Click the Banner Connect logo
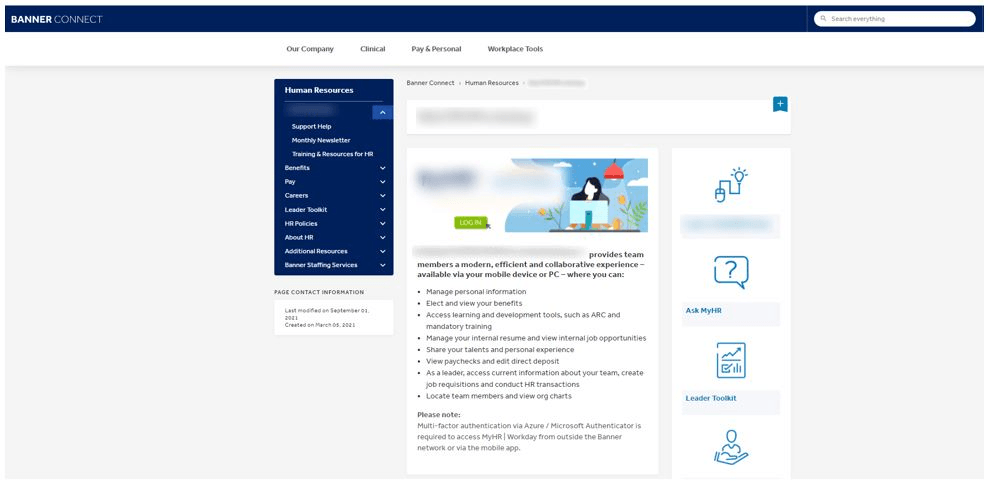 point(56,19)
